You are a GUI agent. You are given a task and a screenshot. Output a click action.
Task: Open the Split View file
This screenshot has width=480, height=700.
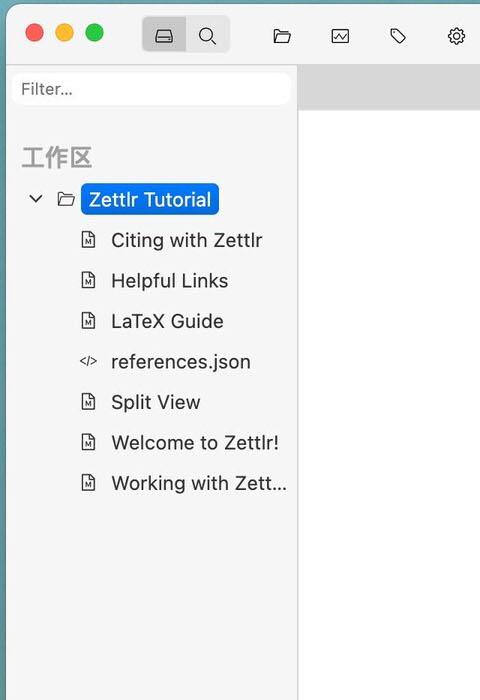point(156,402)
